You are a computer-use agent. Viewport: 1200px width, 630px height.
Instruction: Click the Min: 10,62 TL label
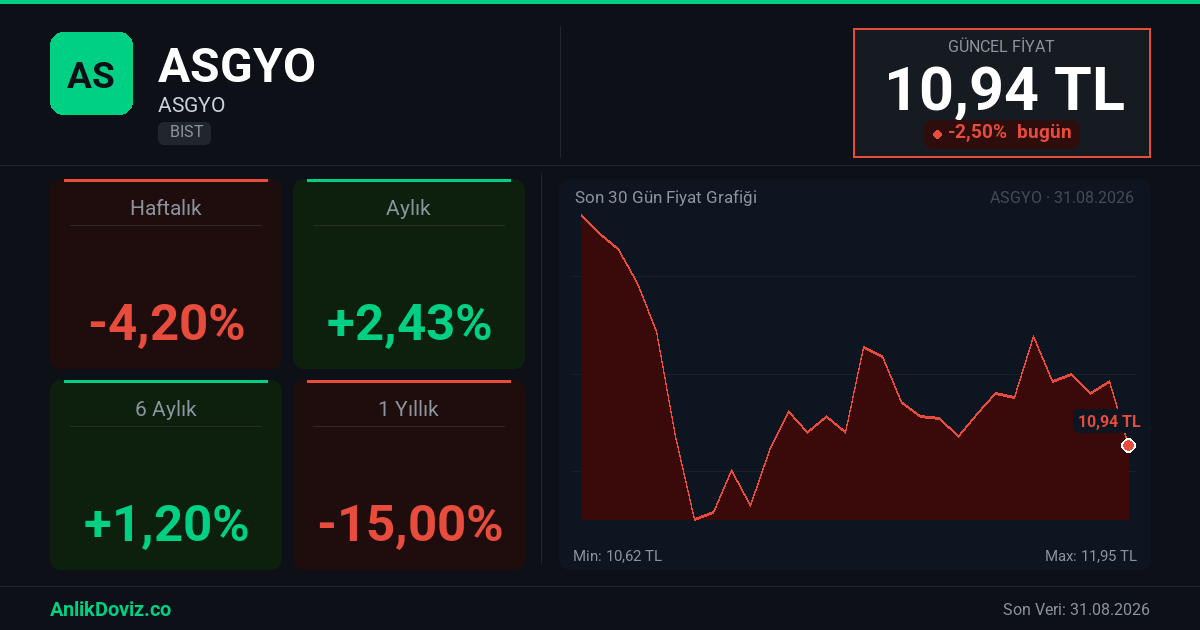pos(617,556)
